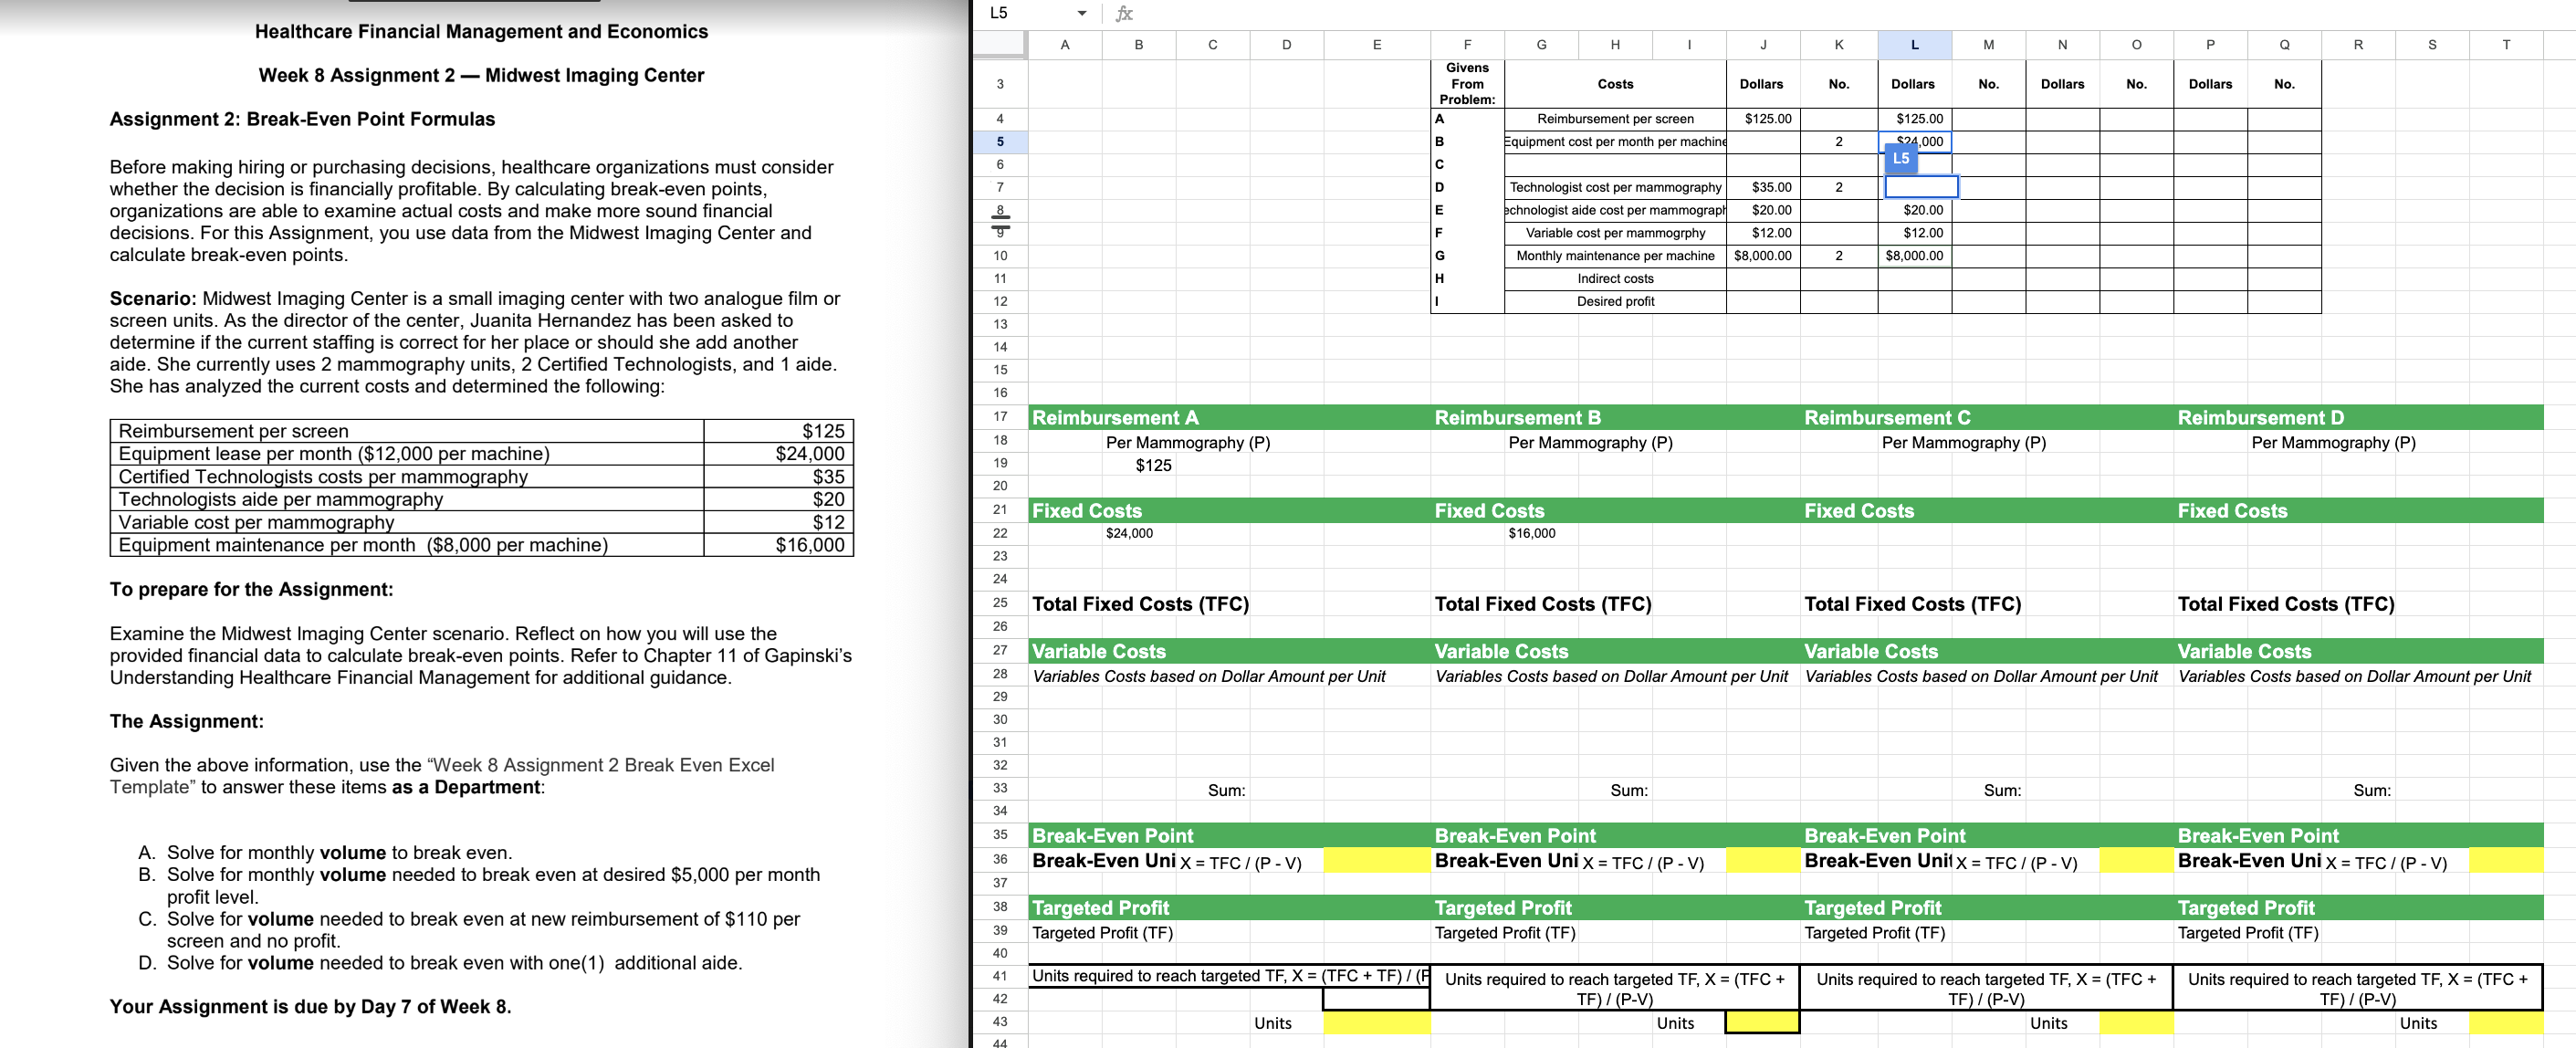The image size is (2576, 1048).
Task: Click the $125 cell under Reimbursement A
Action: [1153, 465]
